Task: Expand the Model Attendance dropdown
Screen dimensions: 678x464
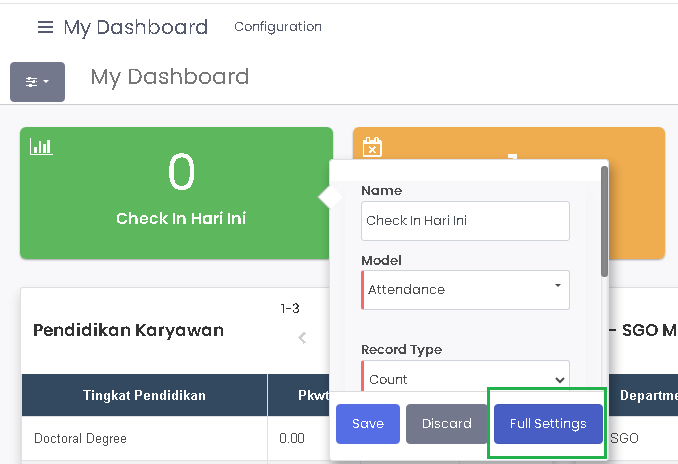Action: [x=465, y=290]
